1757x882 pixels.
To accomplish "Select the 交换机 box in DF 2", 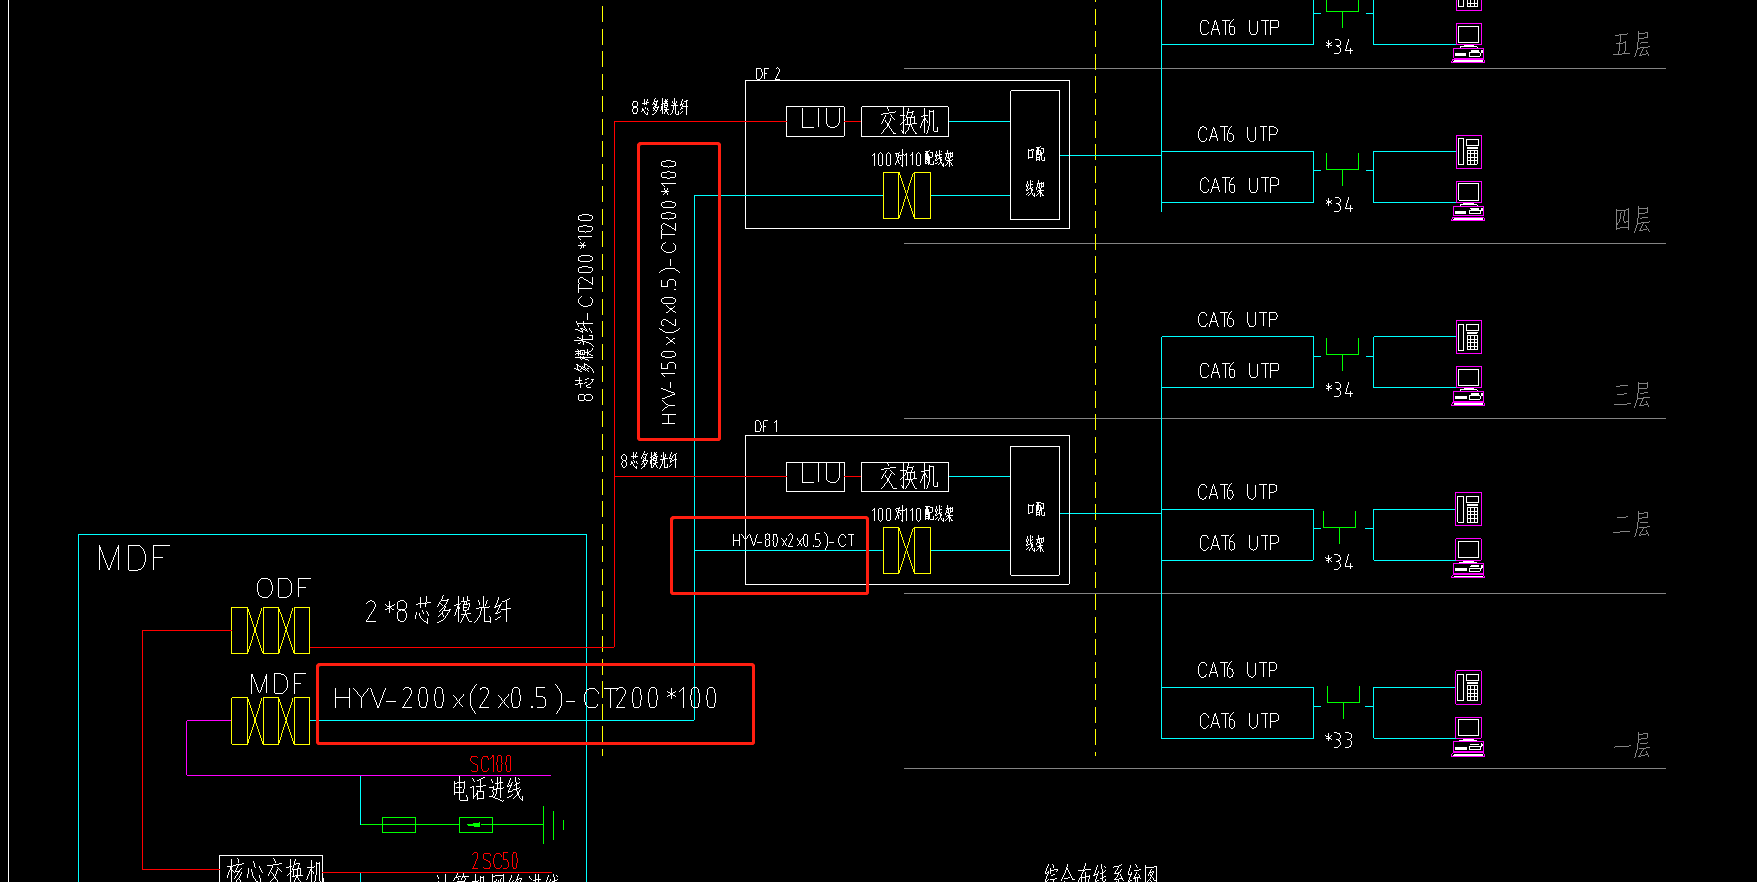I will [905, 121].
